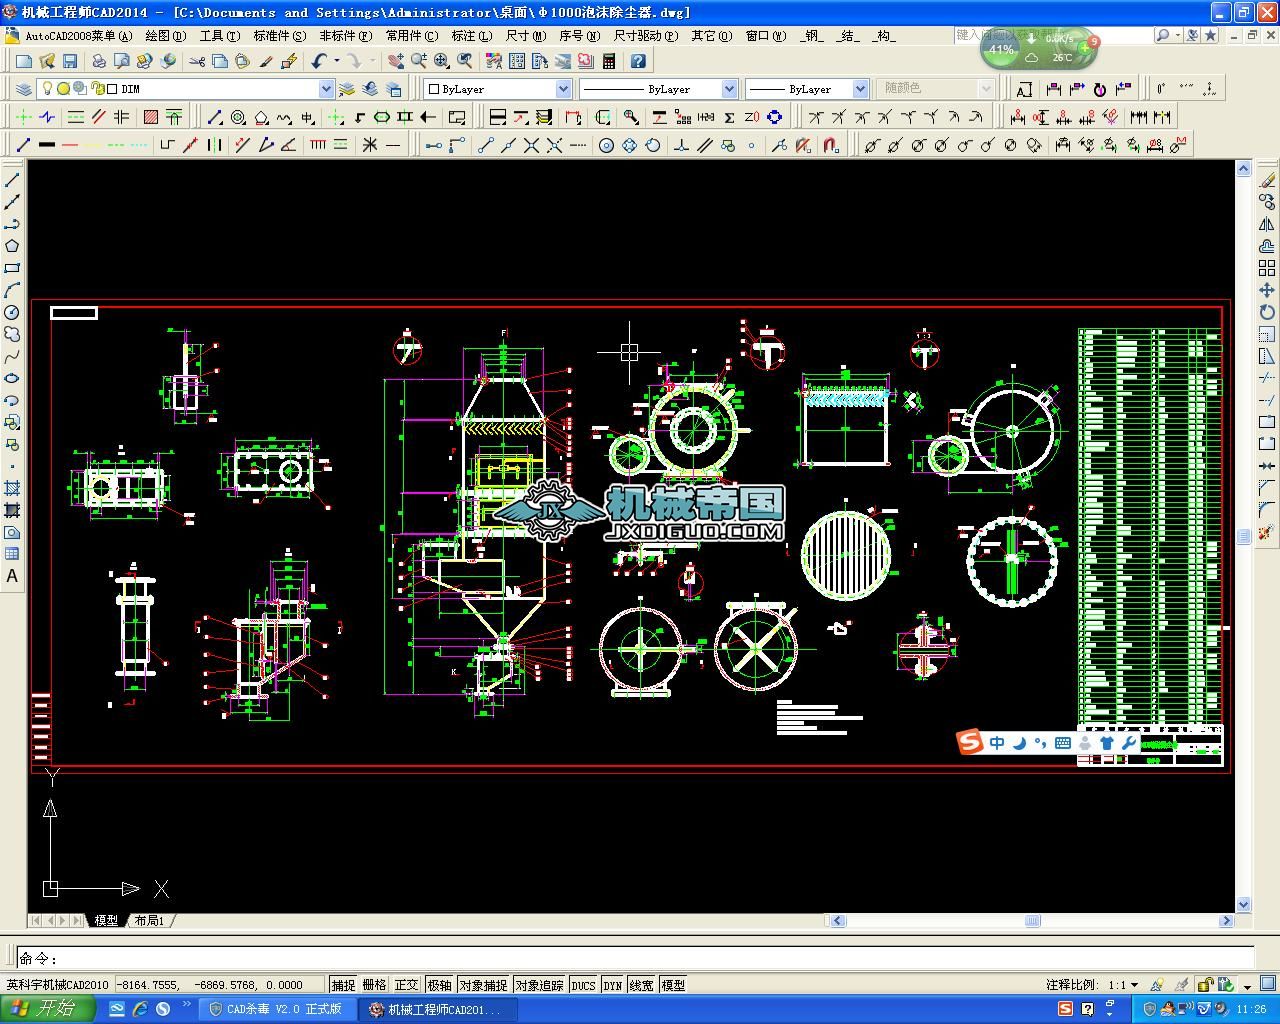Click the Layer Properties Manager icon
This screenshot has height=1024, width=1280.
click(24, 89)
